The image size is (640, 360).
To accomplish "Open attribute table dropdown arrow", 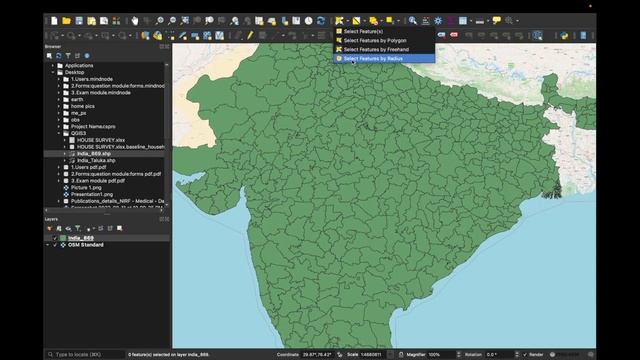I will coord(471,21).
